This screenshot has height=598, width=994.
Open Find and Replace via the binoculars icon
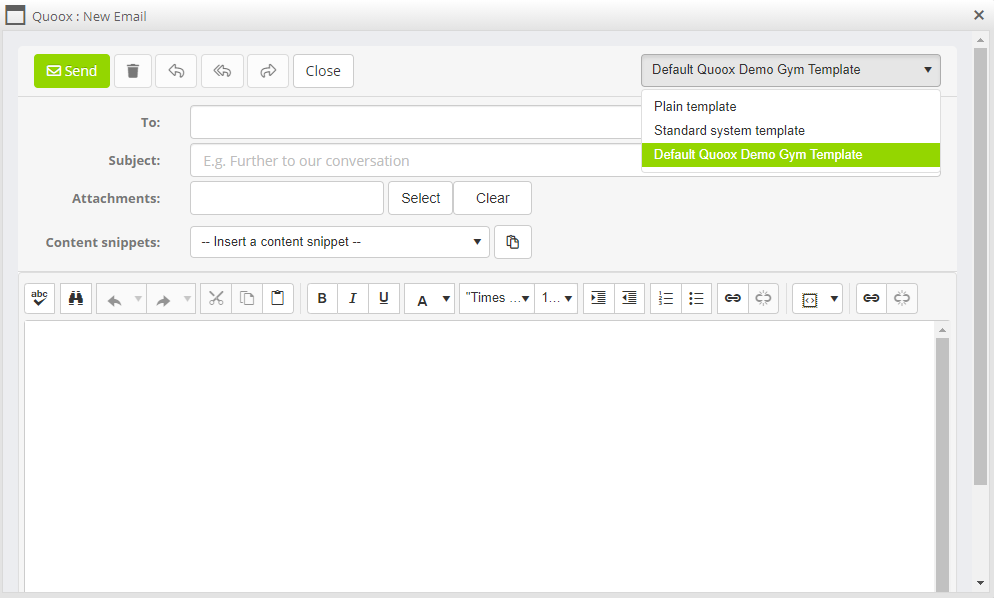(76, 298)
